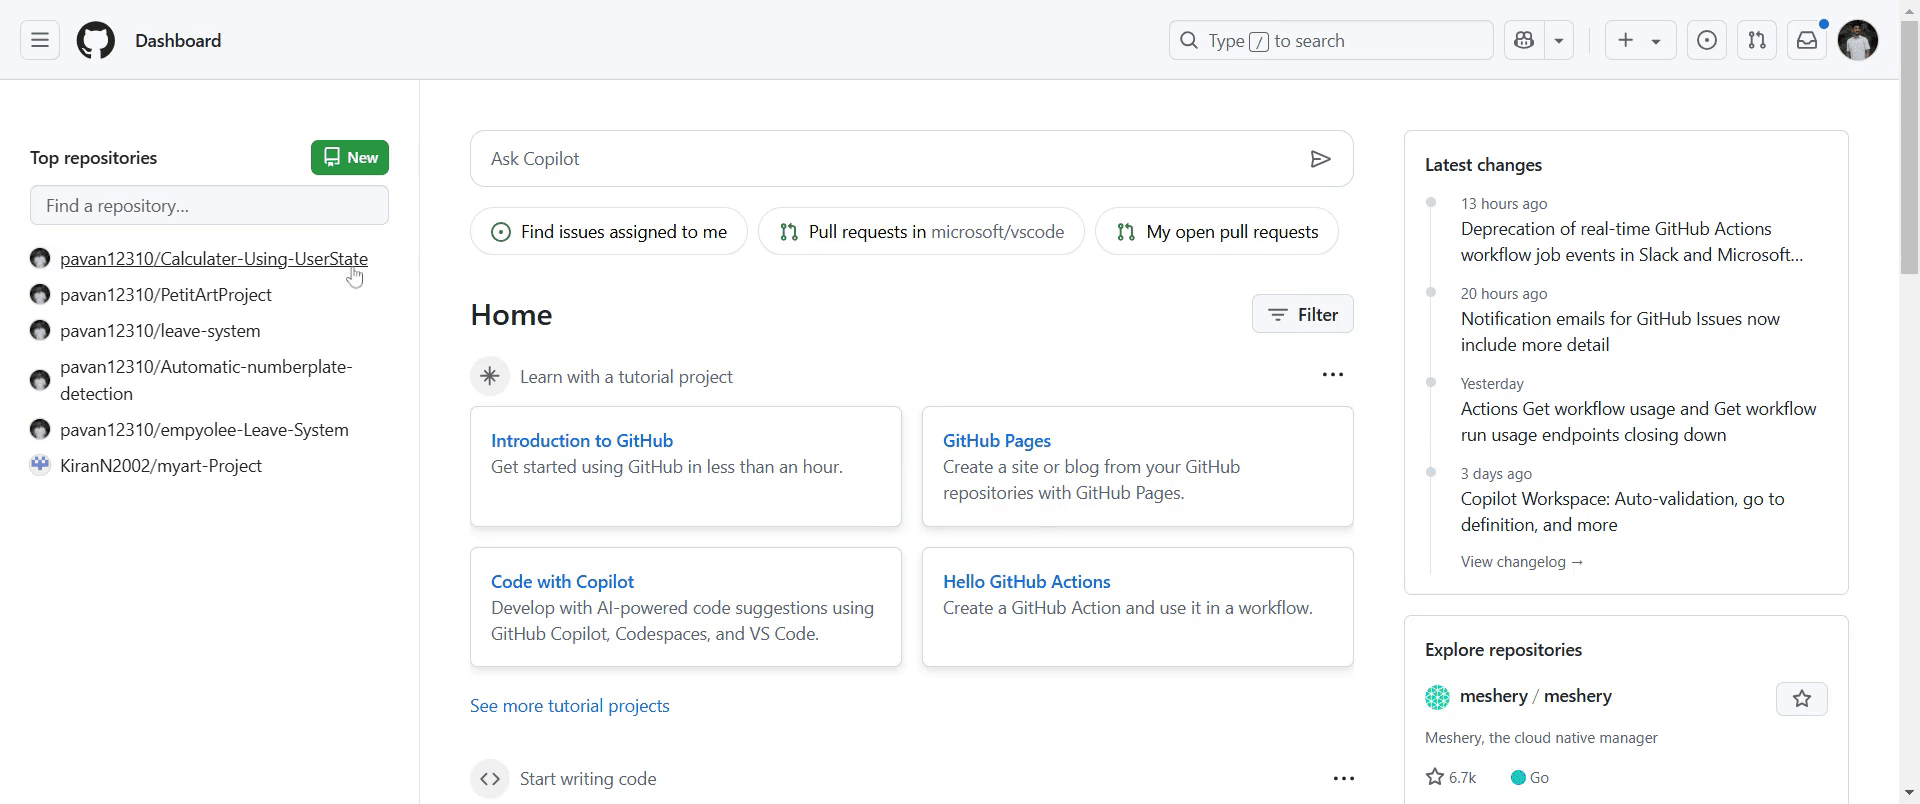Click the GitHub logo icon
Image resolution: width=1920 pixels, height=804 pixels.
[x=96, y=41]
